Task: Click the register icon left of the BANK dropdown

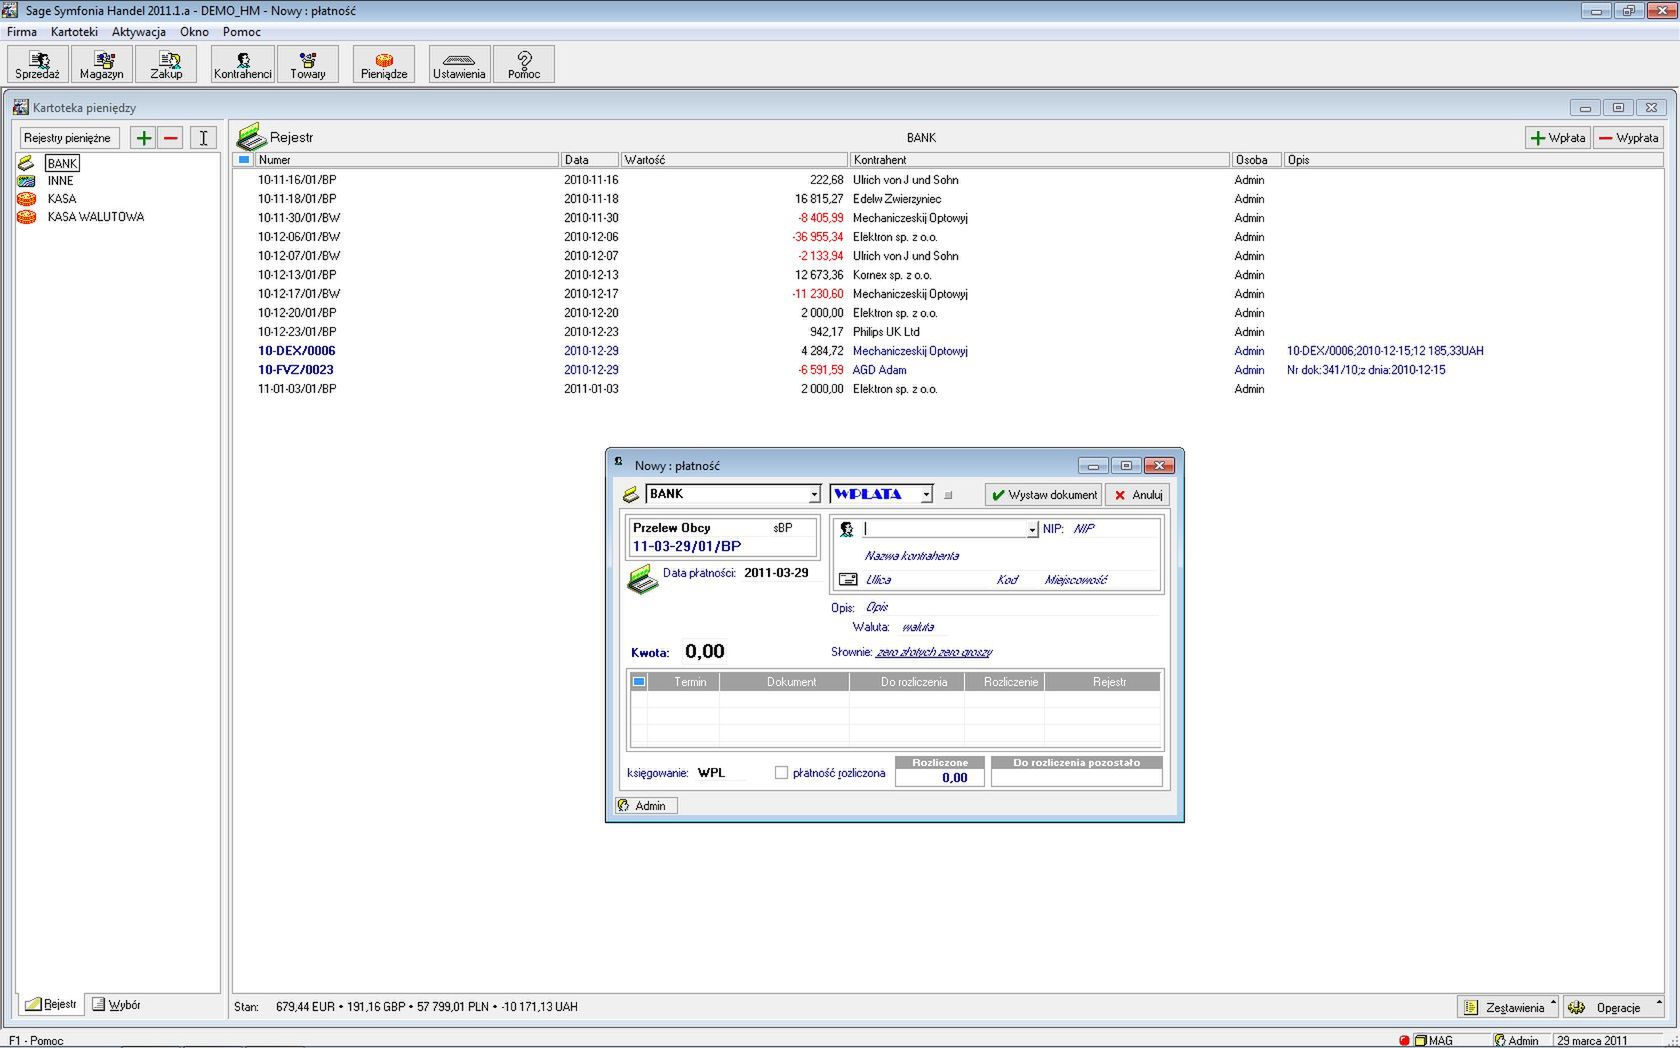Action: point(631,494)
